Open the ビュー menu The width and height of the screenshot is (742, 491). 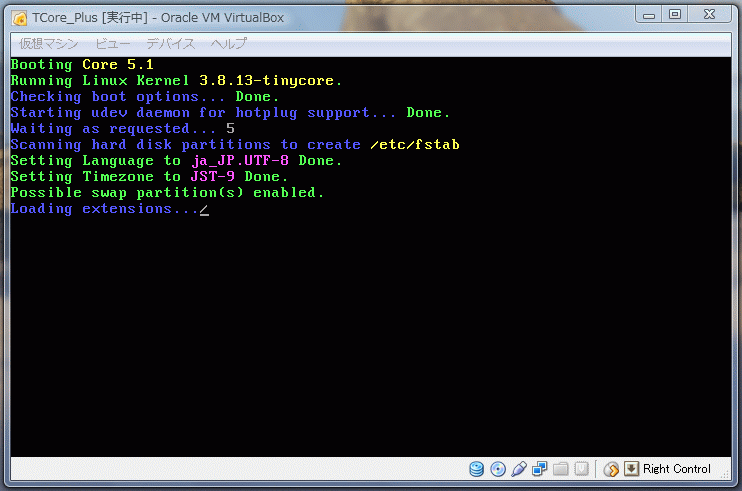[113, 44]
